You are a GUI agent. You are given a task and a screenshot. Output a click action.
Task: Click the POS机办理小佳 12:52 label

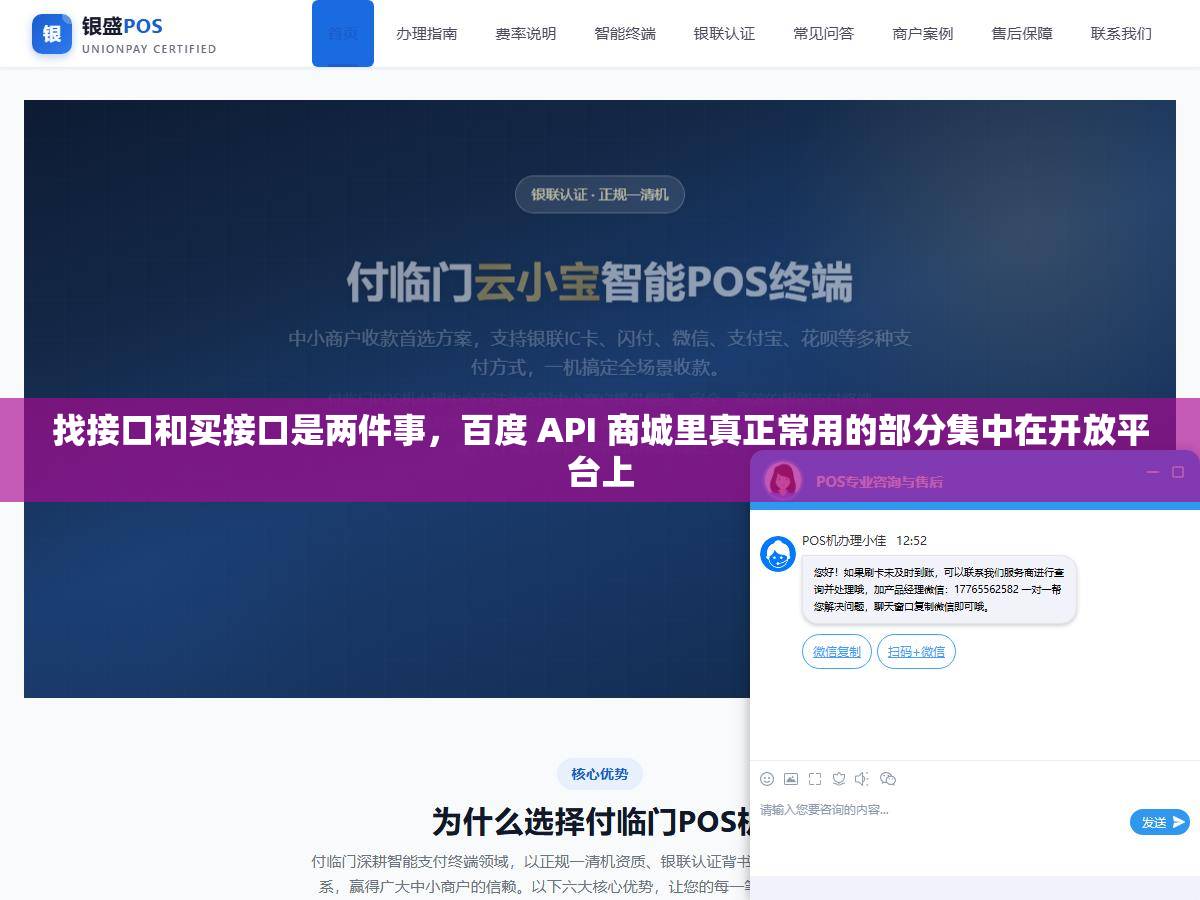864,540
